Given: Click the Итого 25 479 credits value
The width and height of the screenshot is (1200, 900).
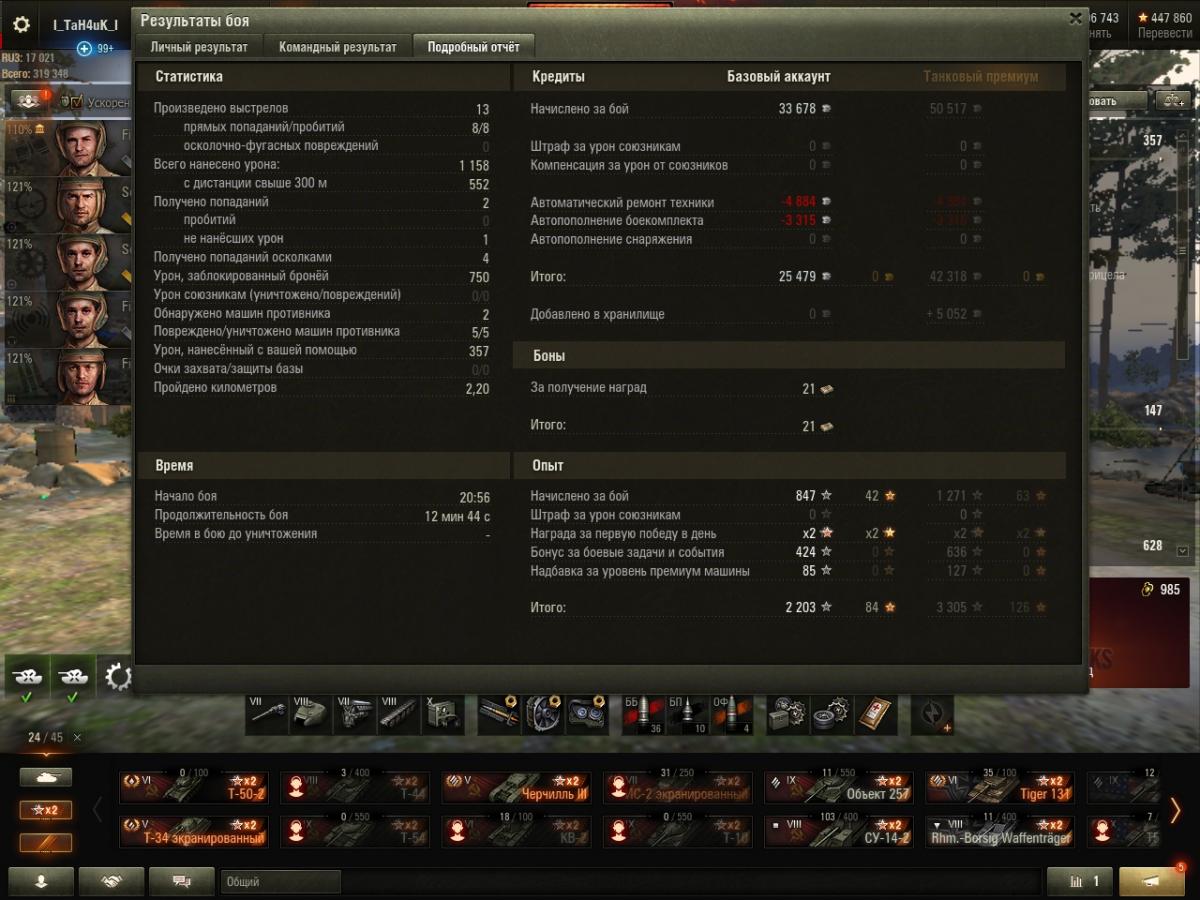Looking at the screenshot, I should [x=797, y=276].
